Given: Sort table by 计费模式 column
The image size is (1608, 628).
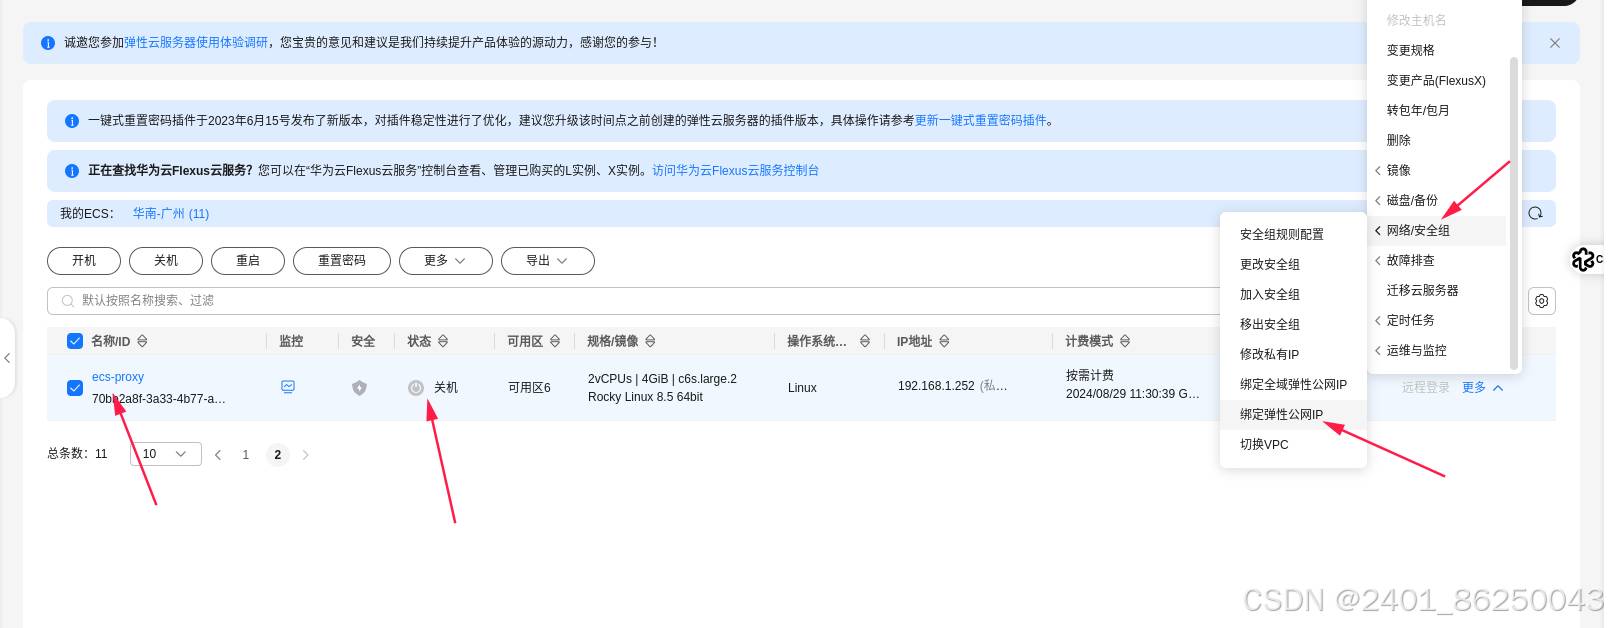Looking at the screenshot, I should [1125, 341].
